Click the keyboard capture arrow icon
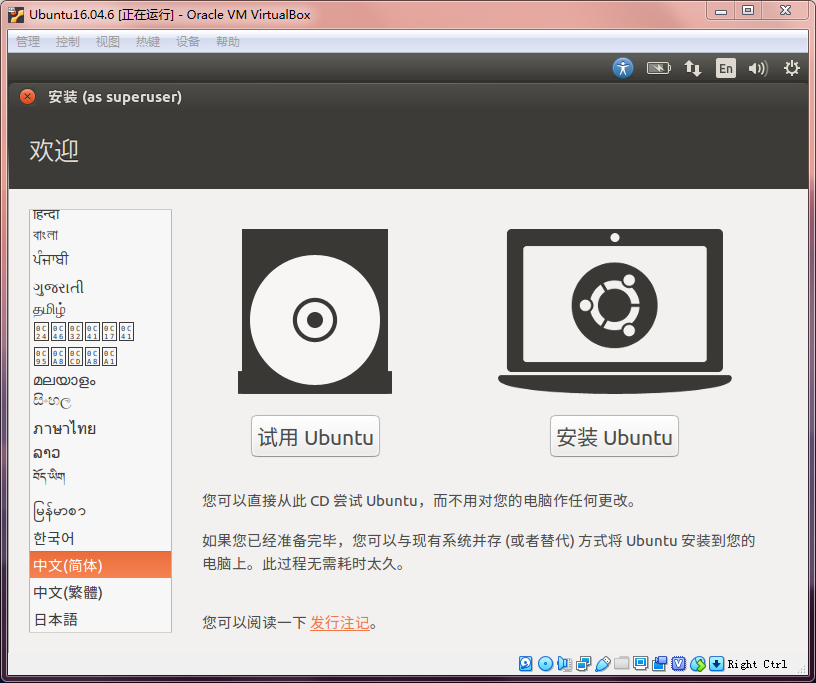Image resolution: width=816 pixels, height=683 pixels. tap(717, 663)
